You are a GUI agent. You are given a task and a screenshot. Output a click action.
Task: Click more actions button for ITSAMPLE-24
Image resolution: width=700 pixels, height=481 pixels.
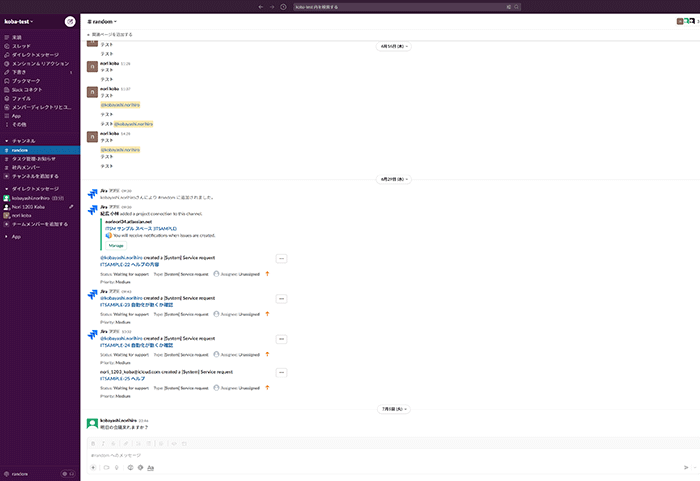(x=281, y=339)
